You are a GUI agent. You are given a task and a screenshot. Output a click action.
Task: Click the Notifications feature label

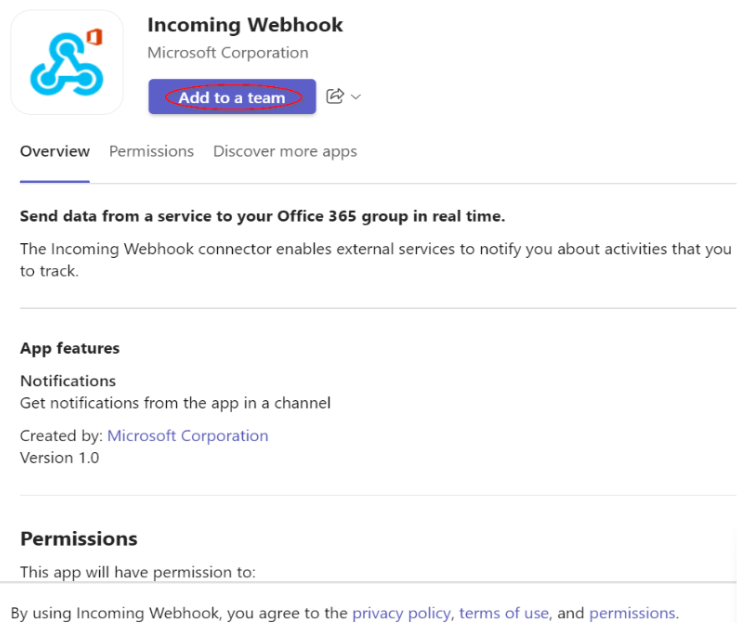[x=68, y=380]
